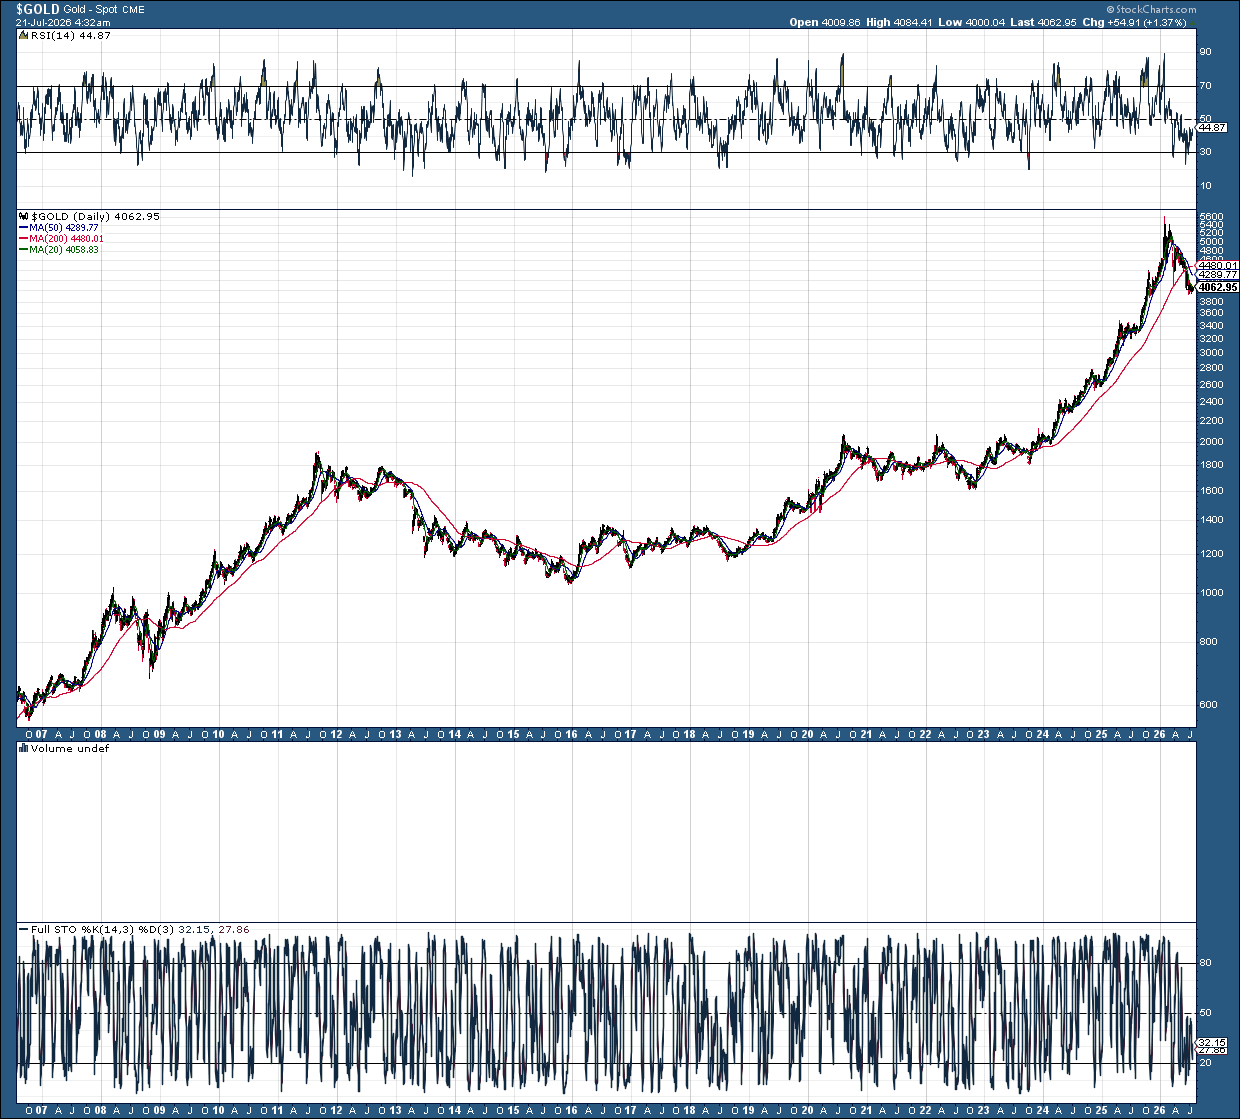Image resolution: width=1240 pixels, height=1119 pixels.
Task: Click the MA(200) 4480.01 legend text
Action: [66, 239]
